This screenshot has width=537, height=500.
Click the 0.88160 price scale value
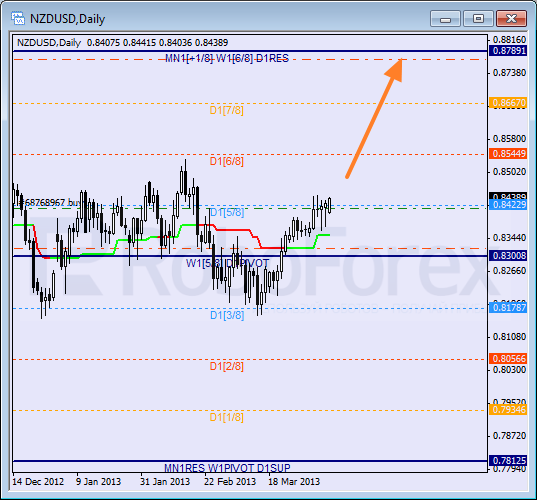point(509,40)
